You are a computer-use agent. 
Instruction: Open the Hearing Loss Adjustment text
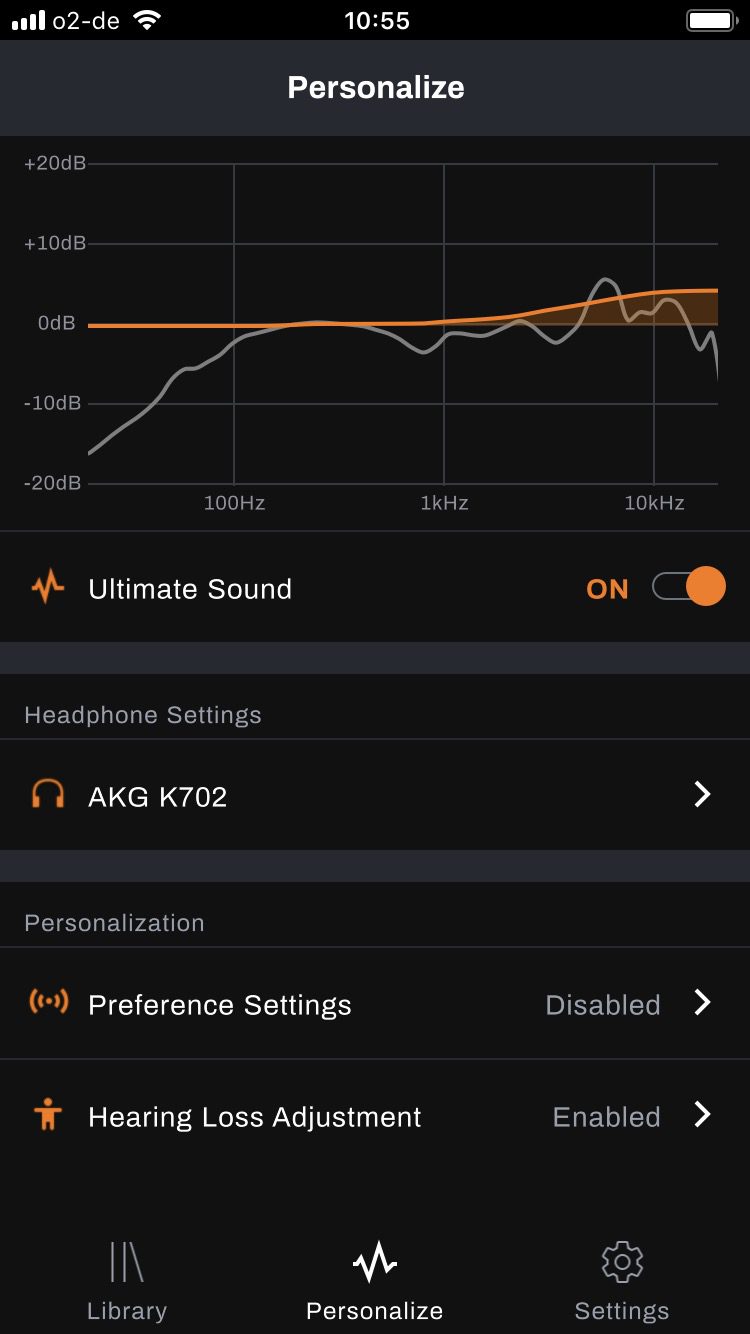coord(254,1117)
